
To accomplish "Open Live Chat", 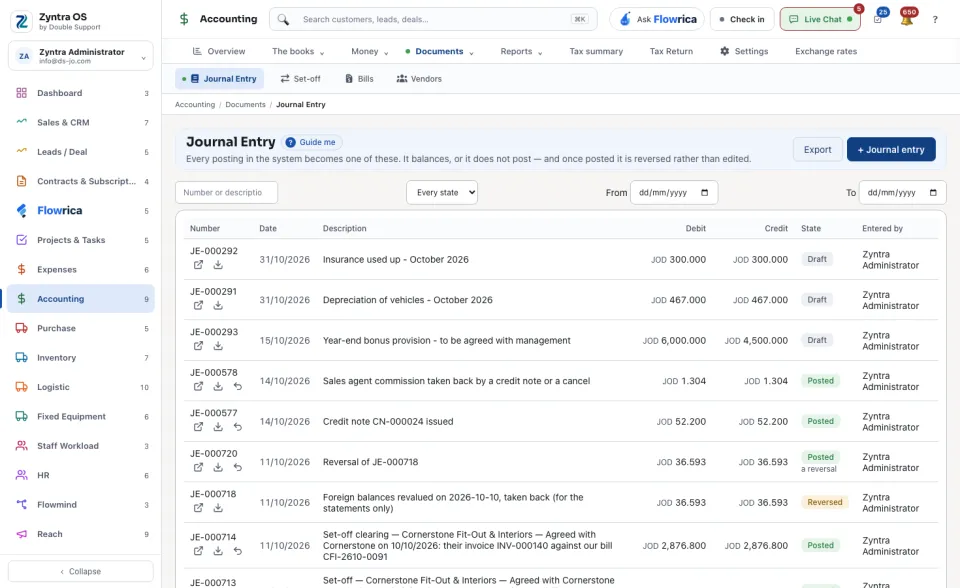I will click(820, 19).
